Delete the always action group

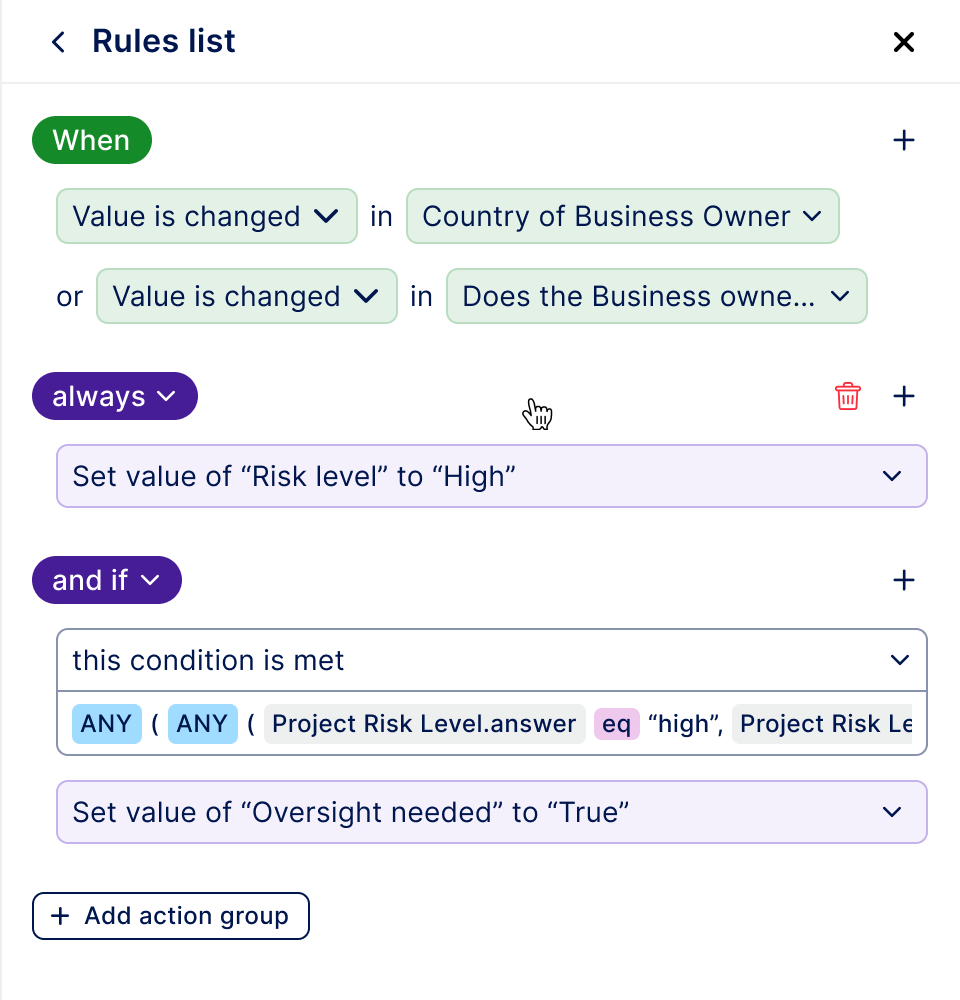(x=847, y=396)
